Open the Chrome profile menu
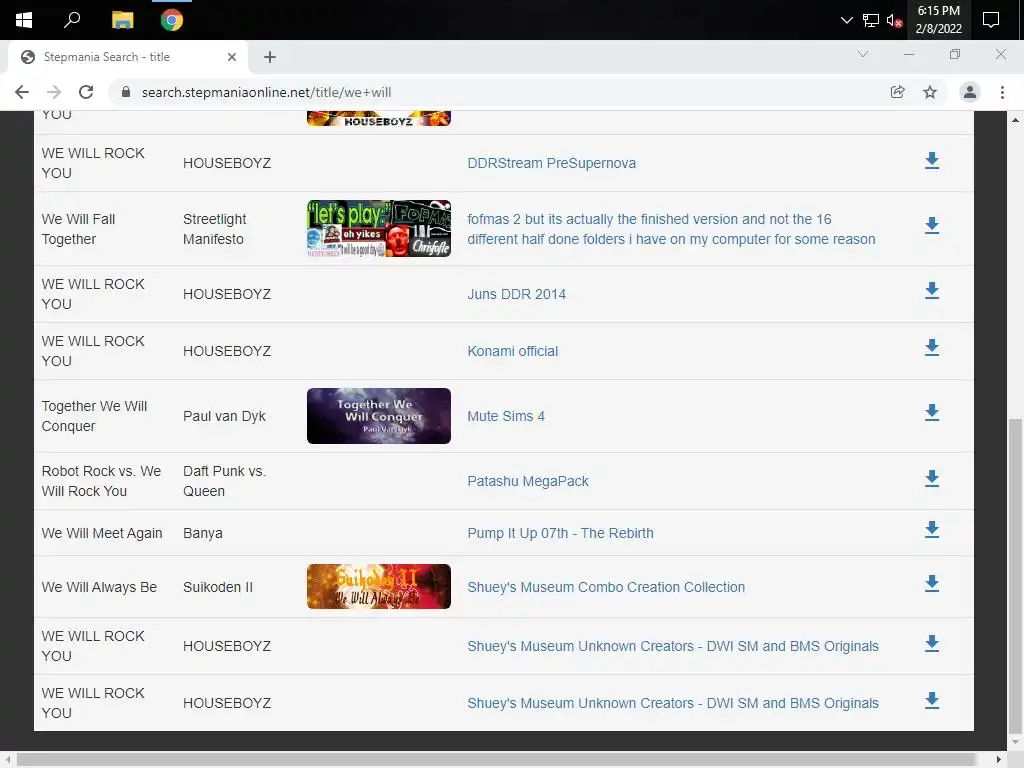Viewport: 1024px width, 768px height. click(970, 92)
